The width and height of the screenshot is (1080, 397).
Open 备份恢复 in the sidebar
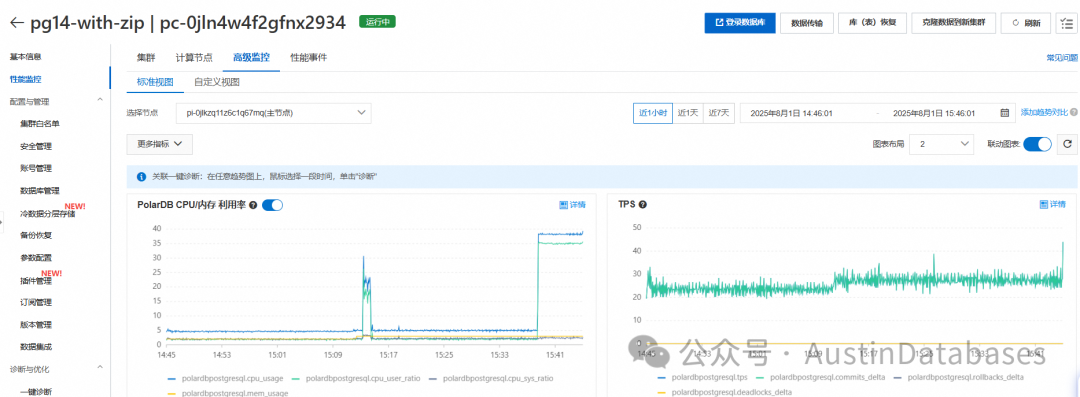click(x=36, y=235)
